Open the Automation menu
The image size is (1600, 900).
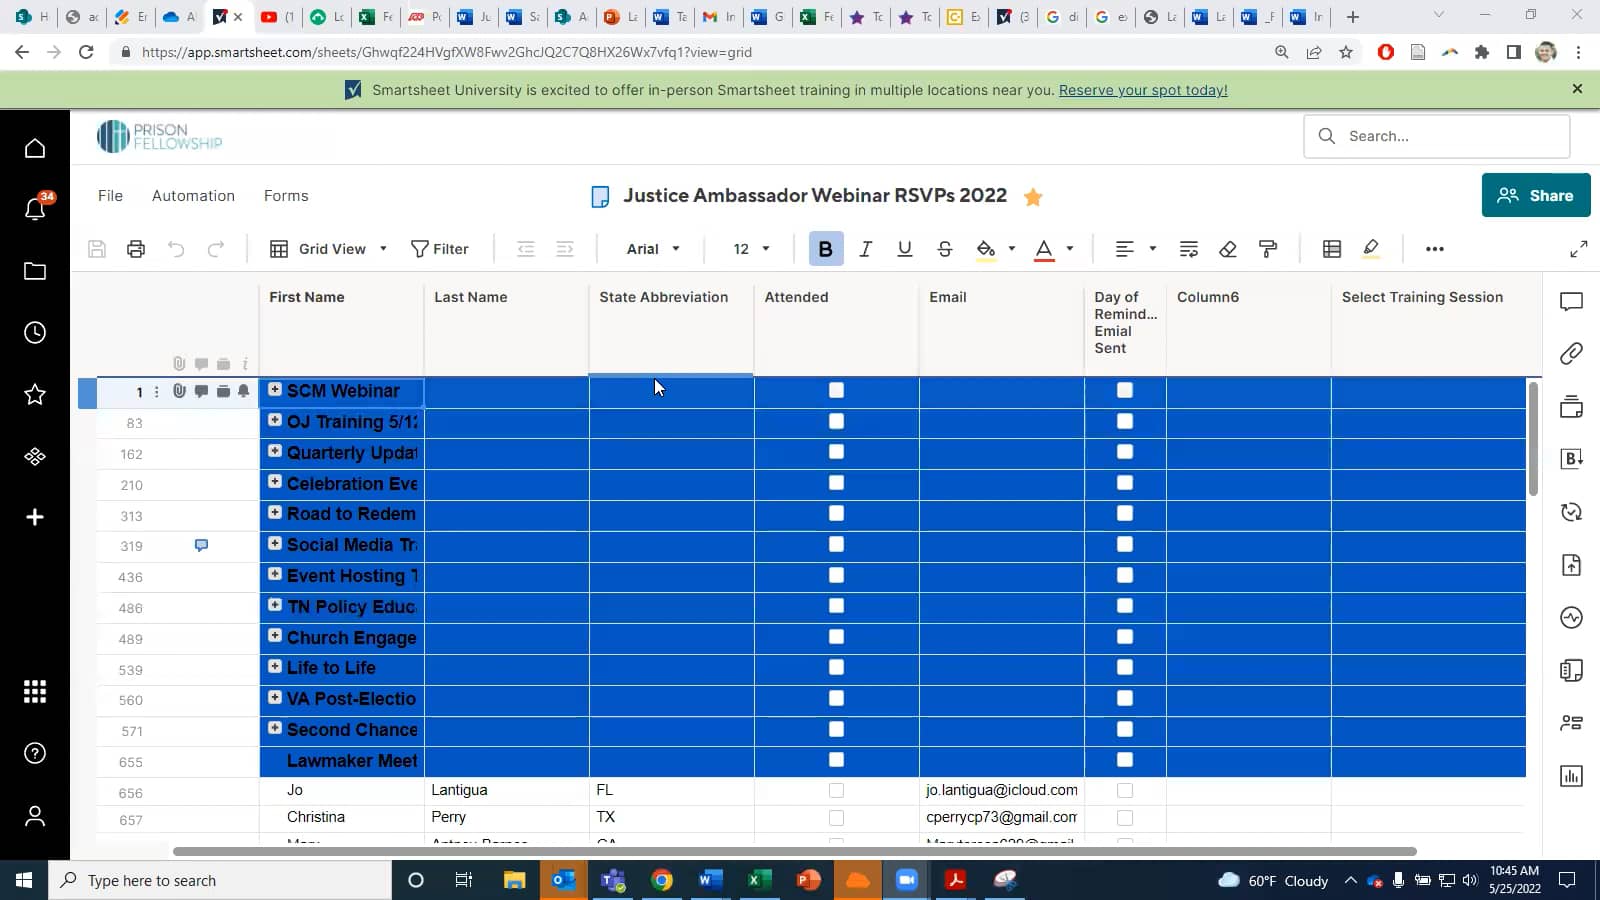tap(193, 195)
